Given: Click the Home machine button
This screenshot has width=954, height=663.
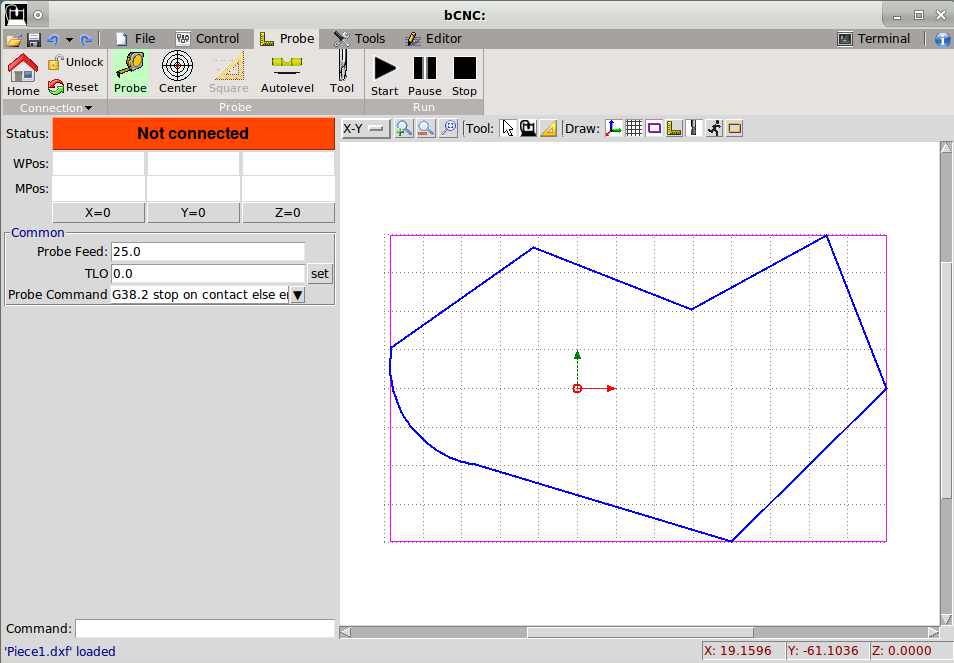Looking at the screenshot, I should click(x=23, y=75).
